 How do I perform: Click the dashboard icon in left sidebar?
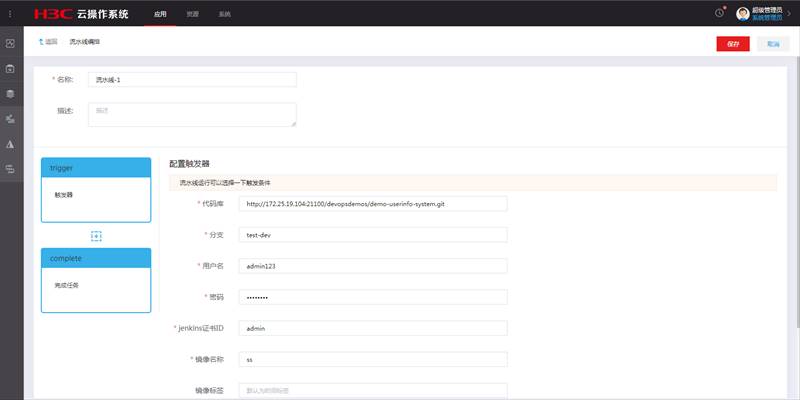10,44
